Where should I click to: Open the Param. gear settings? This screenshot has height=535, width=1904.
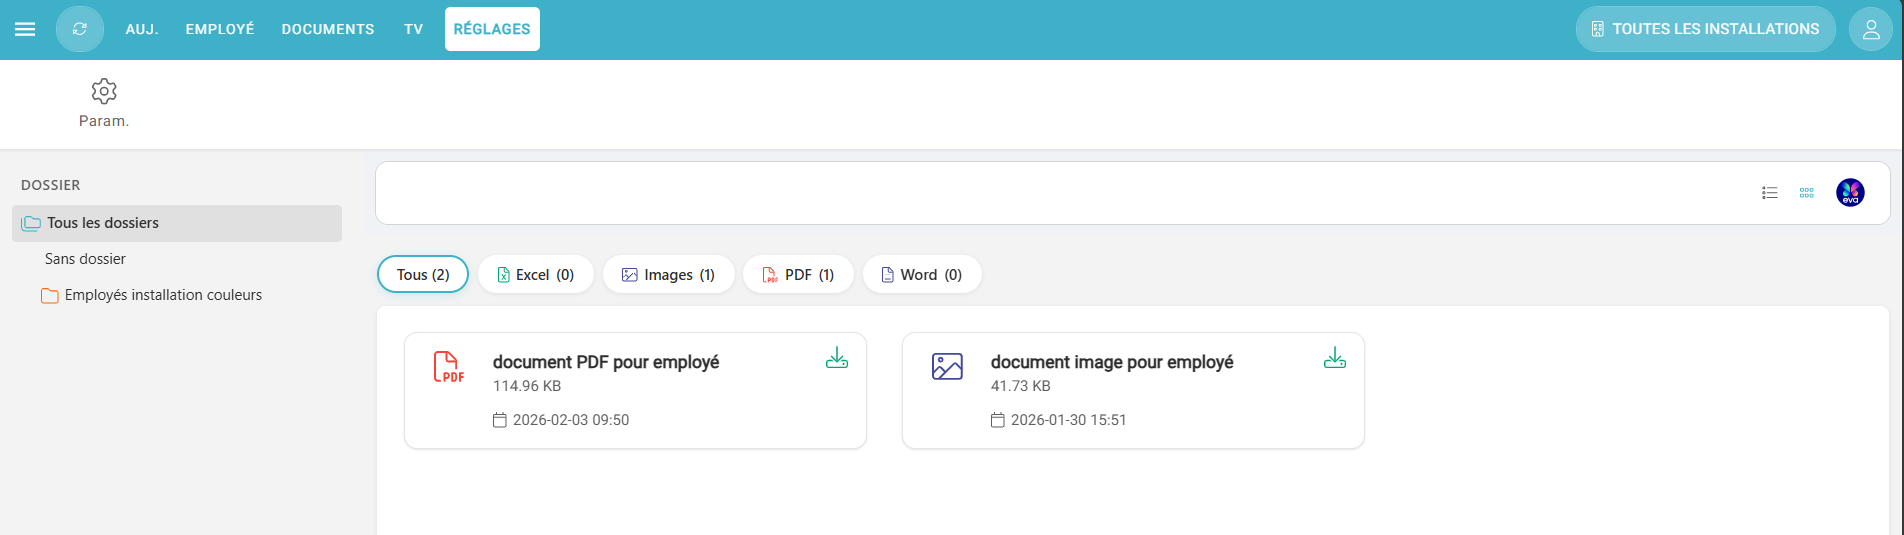104,103
